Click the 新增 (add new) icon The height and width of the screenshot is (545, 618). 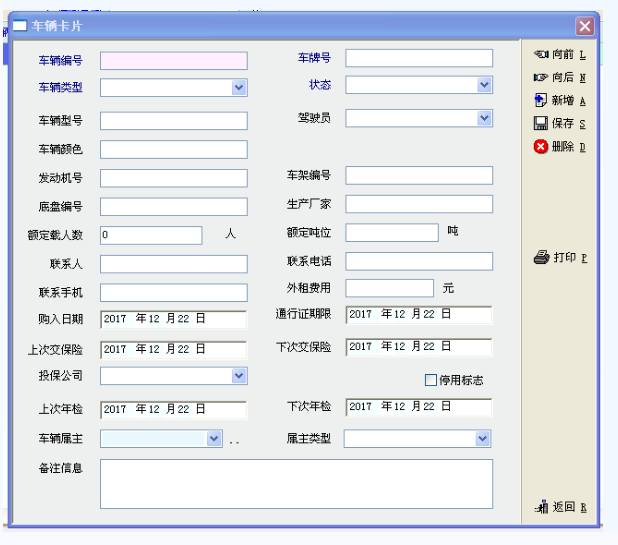coord(541,100)
